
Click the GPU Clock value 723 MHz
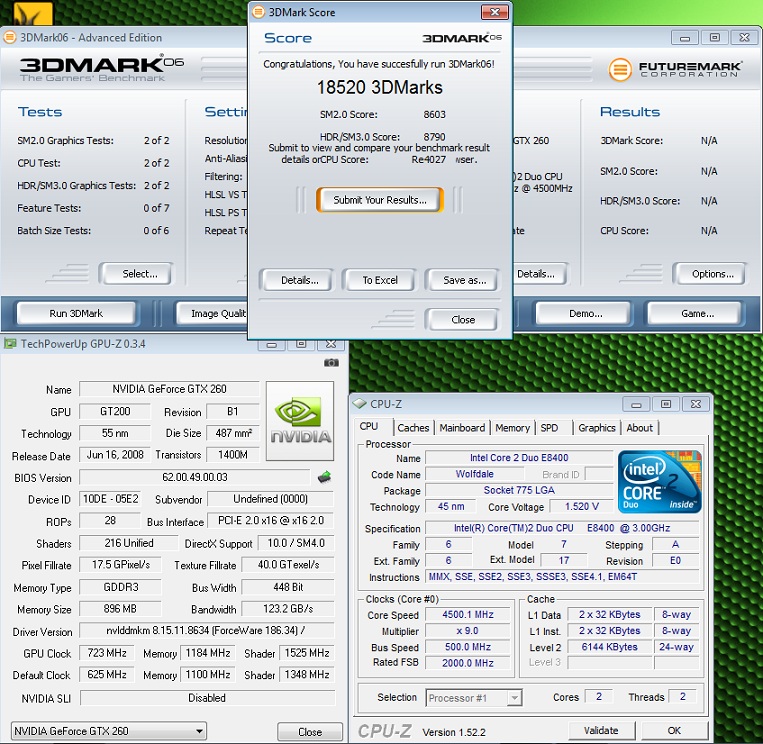(x=107, y=653)
